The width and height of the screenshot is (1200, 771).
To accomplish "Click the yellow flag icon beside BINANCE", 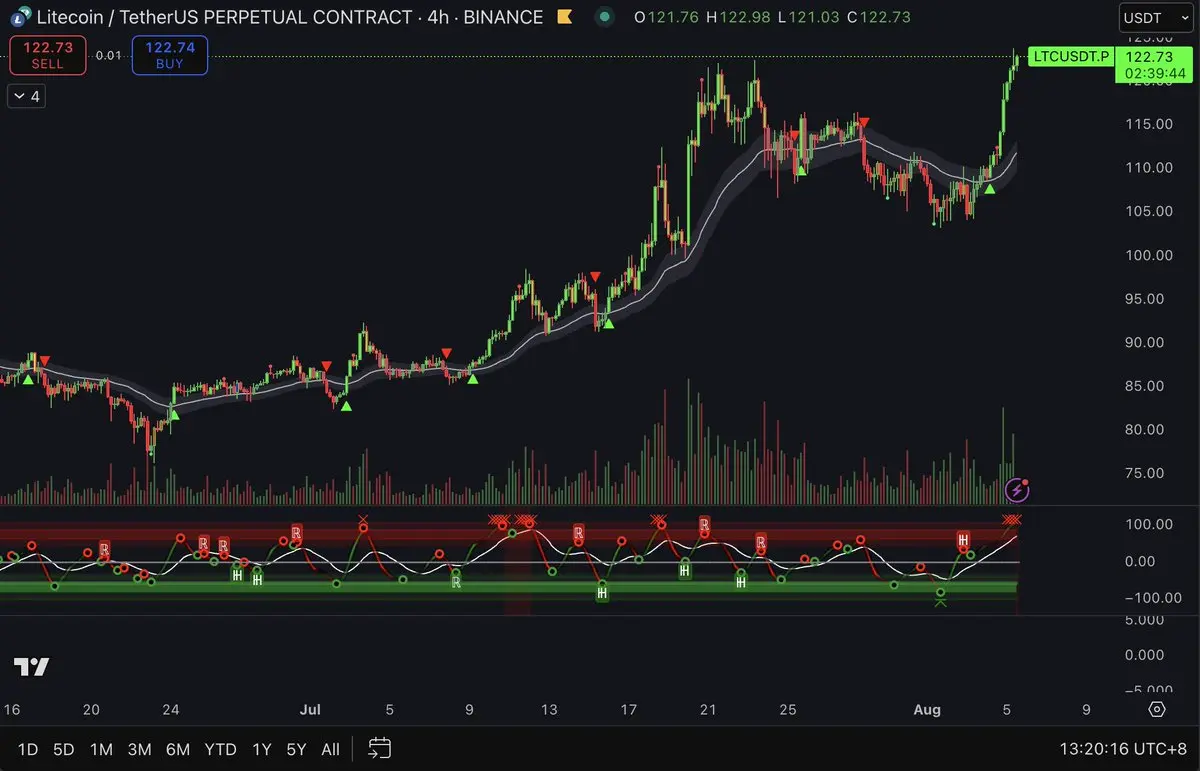I will 565,17.
